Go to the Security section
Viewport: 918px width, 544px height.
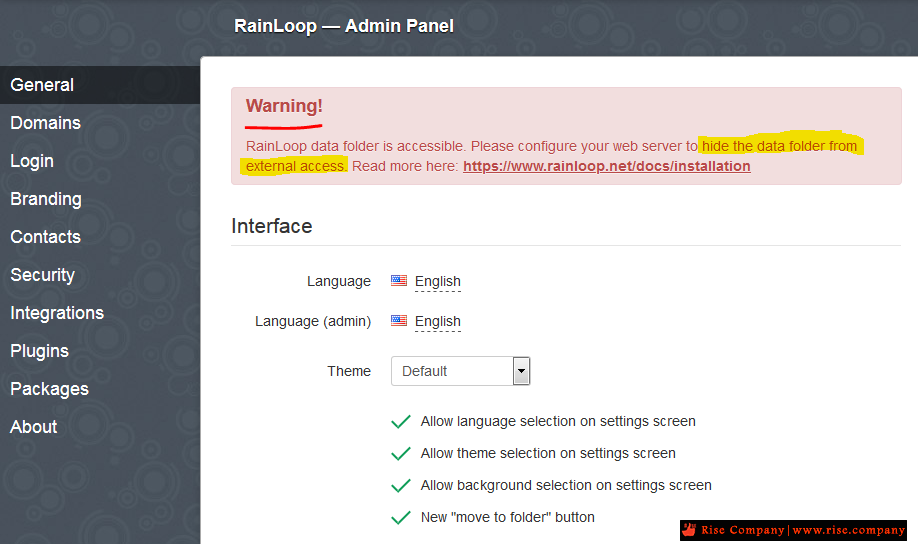point(100,275)
